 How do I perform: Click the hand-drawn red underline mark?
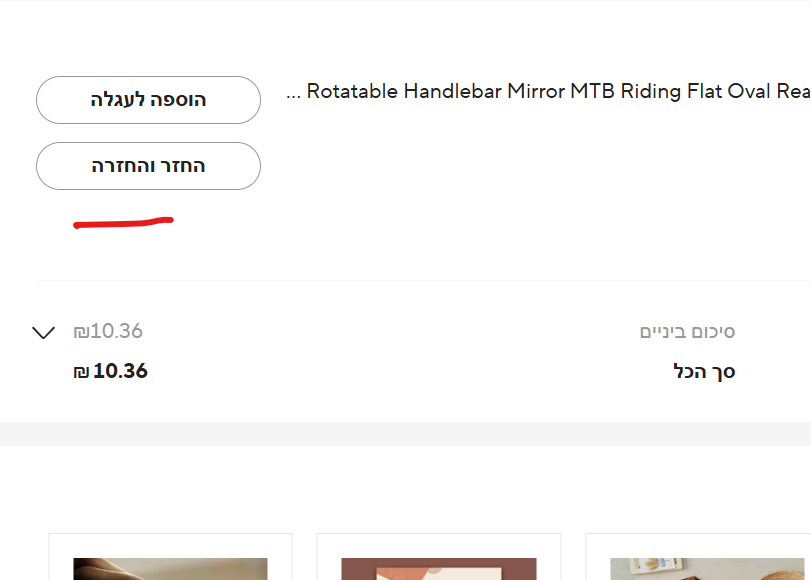[x=123, y=222]
